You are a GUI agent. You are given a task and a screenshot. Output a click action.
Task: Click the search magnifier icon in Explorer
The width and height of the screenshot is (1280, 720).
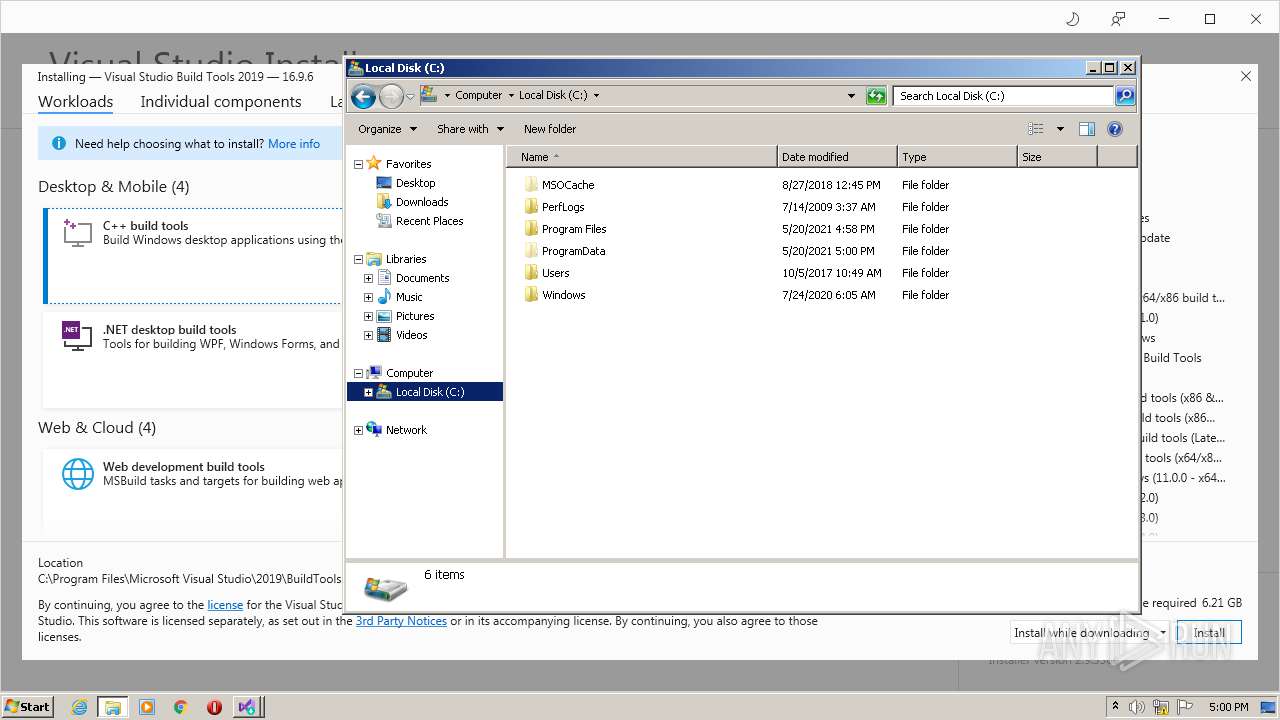[1125, 96]
